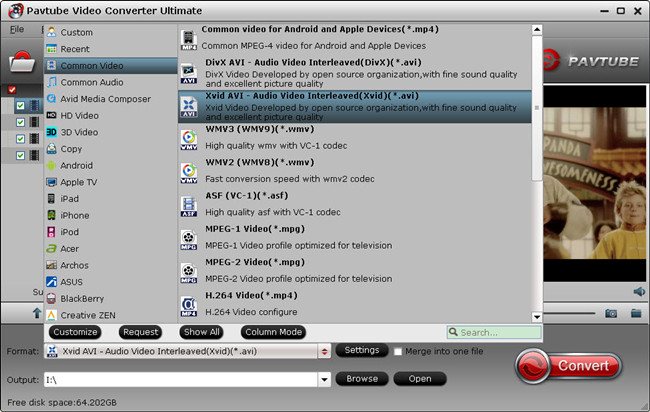Click the Show All button

point(201,332)
